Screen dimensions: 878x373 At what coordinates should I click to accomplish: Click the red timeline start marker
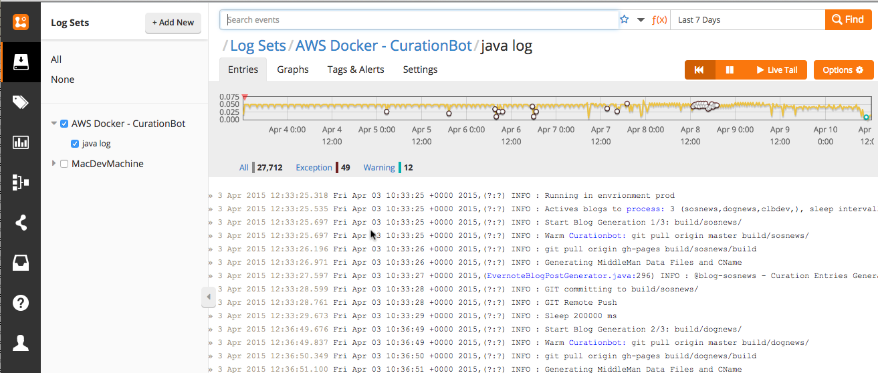pyautogui.click(x=244, y=97)
